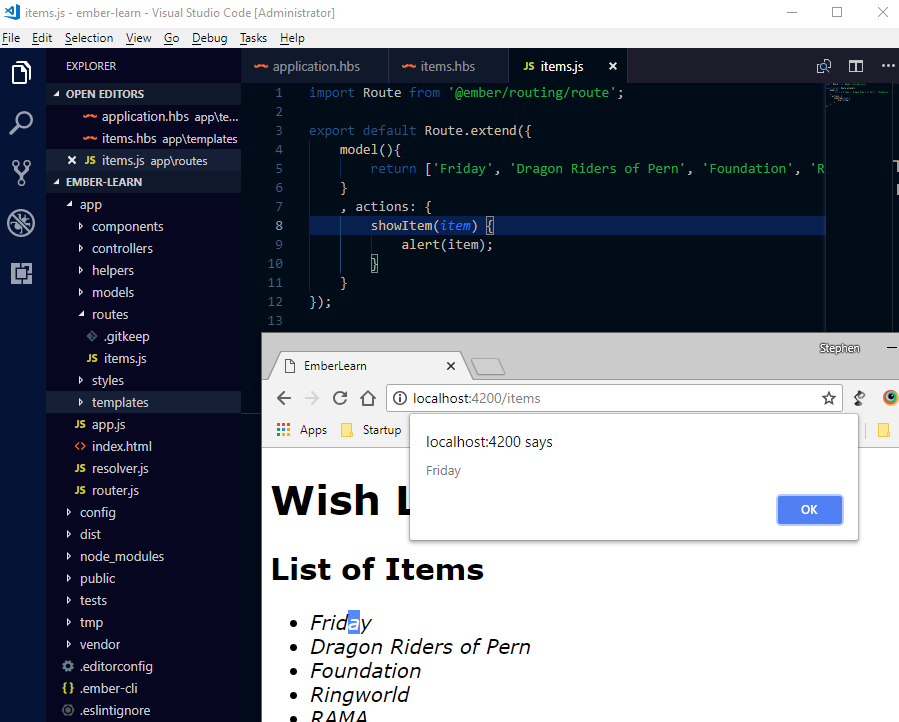Viewport: 899px width, 722px height.
Task: Click Chrome's forward navigation arrow
Action: click(312, 398)
